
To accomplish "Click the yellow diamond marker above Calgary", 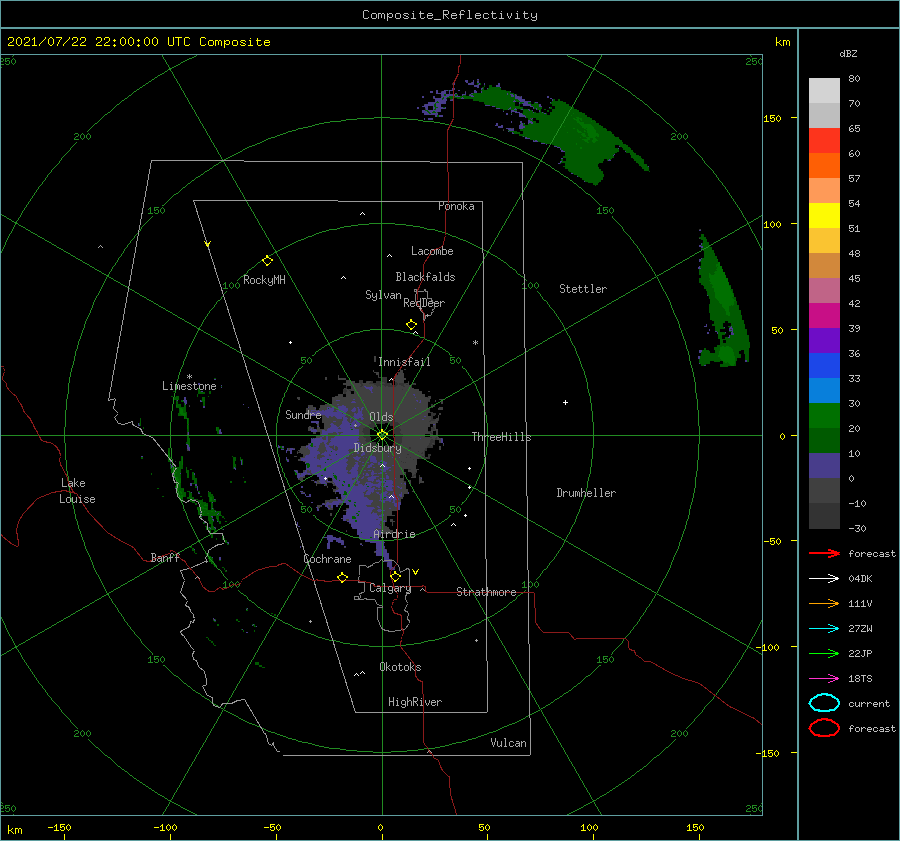I will (x=395, y=576).
